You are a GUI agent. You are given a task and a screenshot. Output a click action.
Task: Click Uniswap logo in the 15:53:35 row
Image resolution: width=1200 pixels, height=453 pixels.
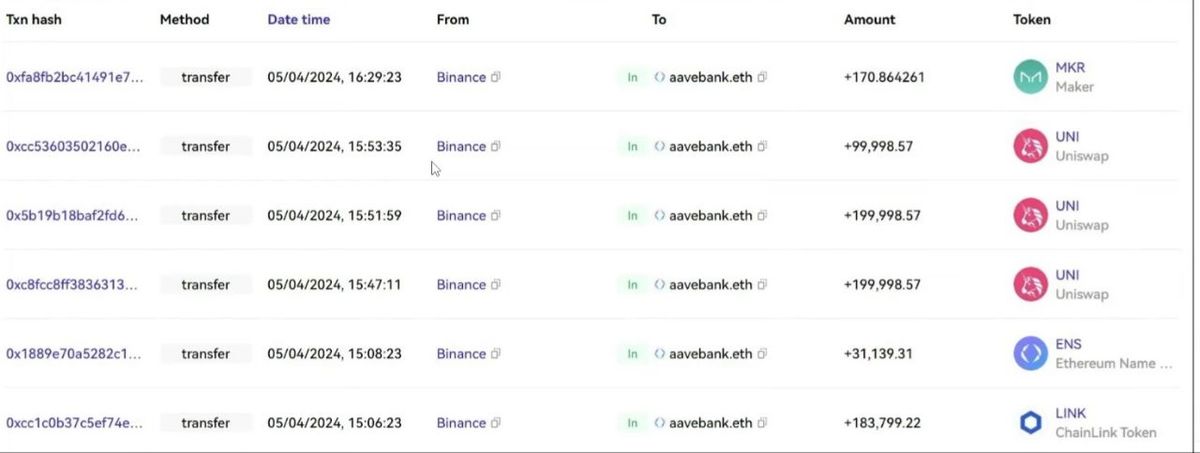pyautogui.click(x=1030, y=146)
